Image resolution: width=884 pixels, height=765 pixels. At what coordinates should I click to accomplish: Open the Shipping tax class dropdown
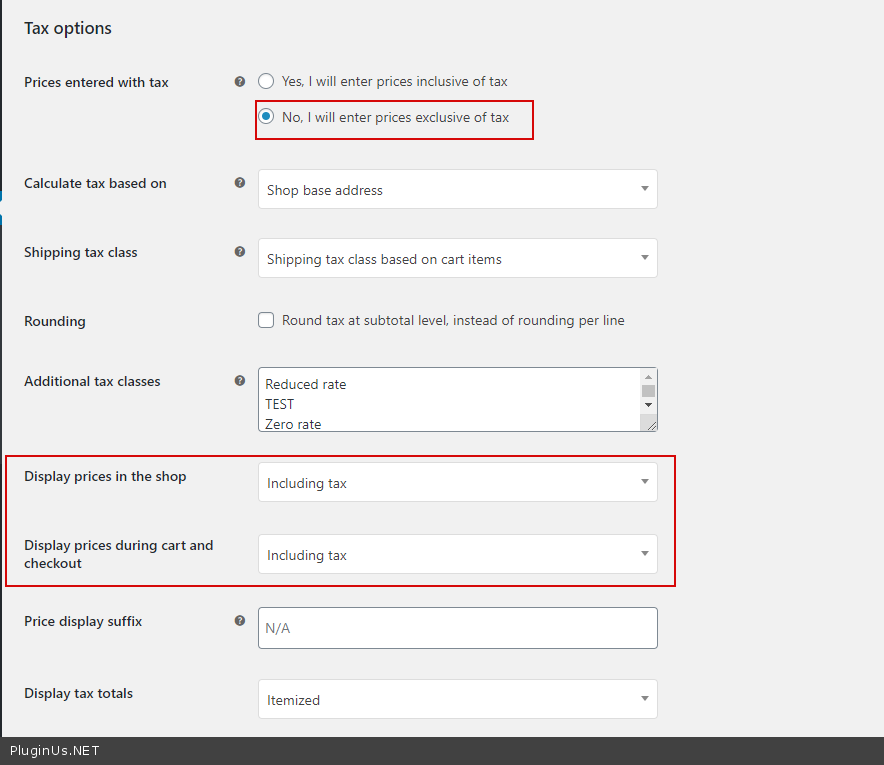tap(457, 258)
